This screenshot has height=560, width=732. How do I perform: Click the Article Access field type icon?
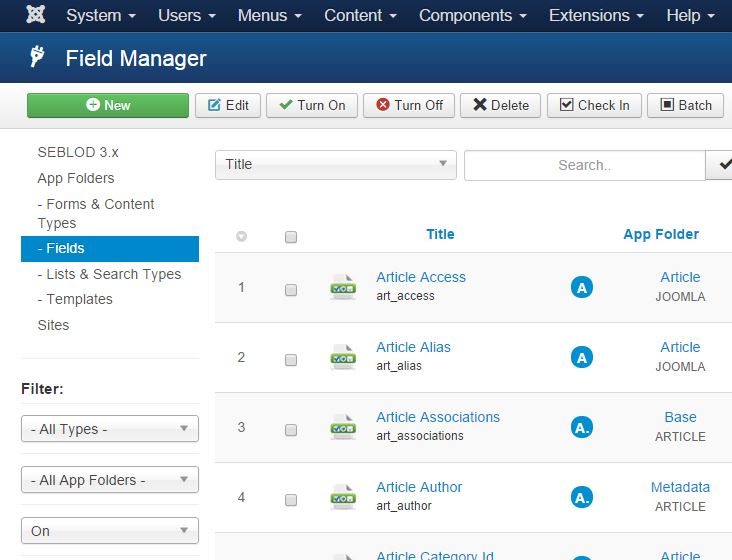click(343, 287)
